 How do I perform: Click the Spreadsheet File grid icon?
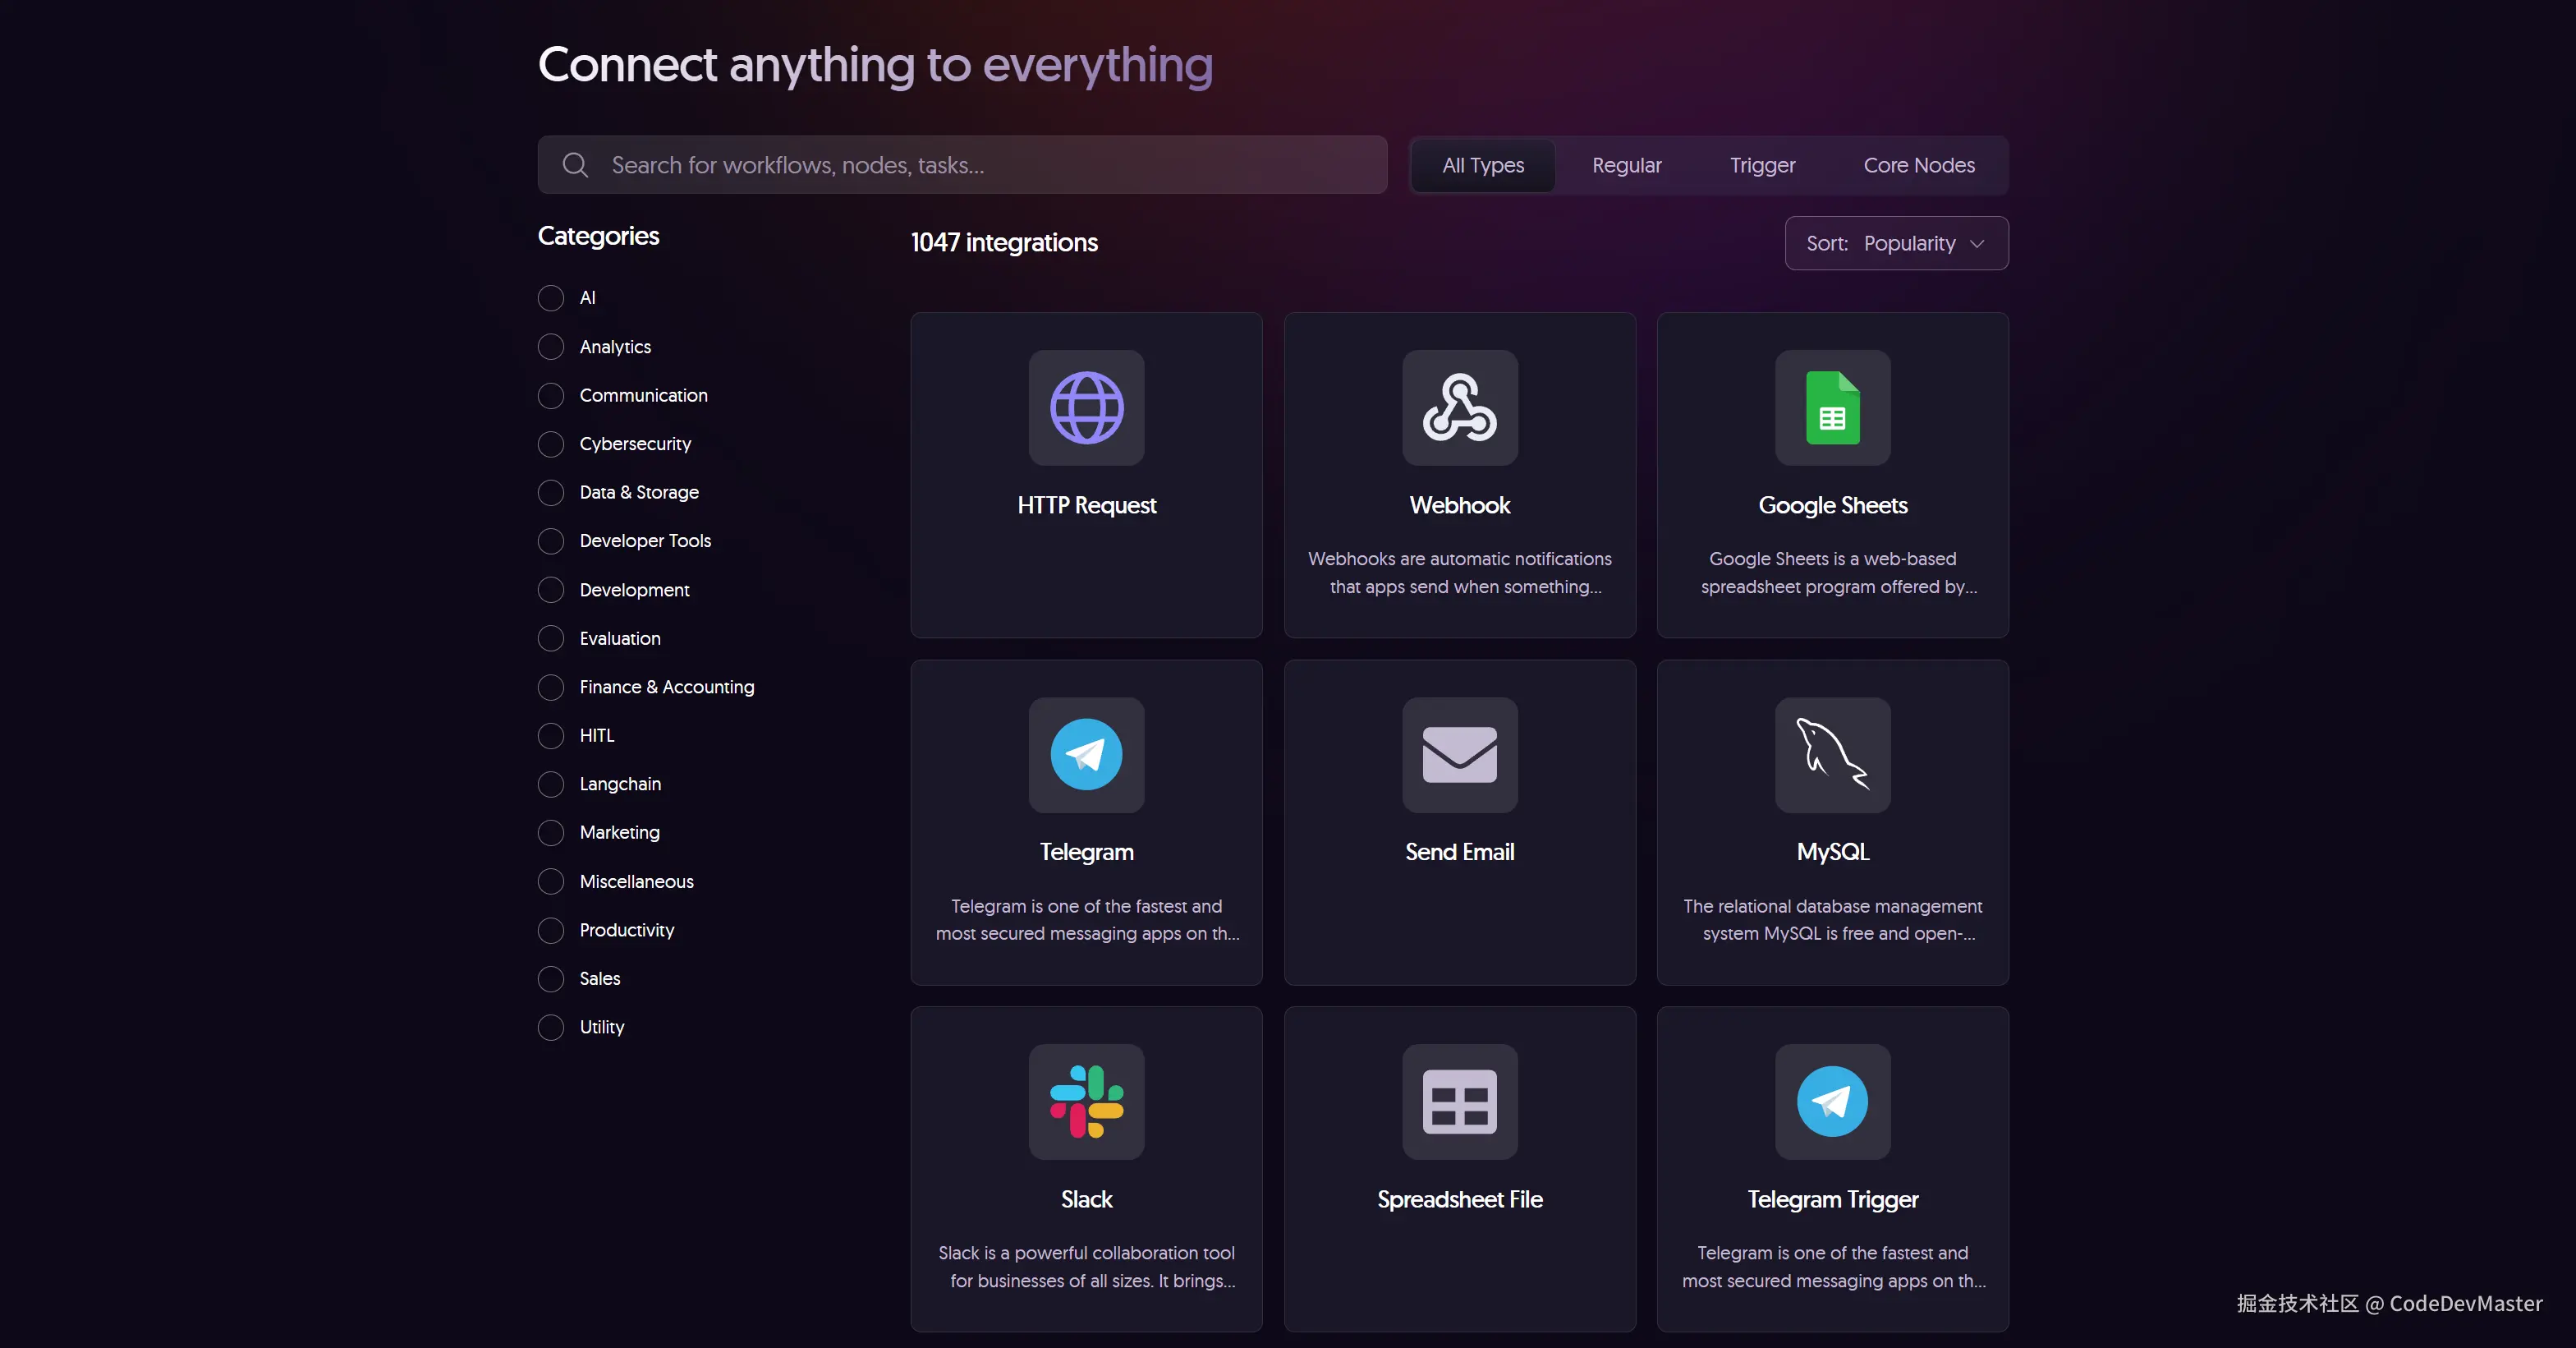[x=1459, y=1101]
